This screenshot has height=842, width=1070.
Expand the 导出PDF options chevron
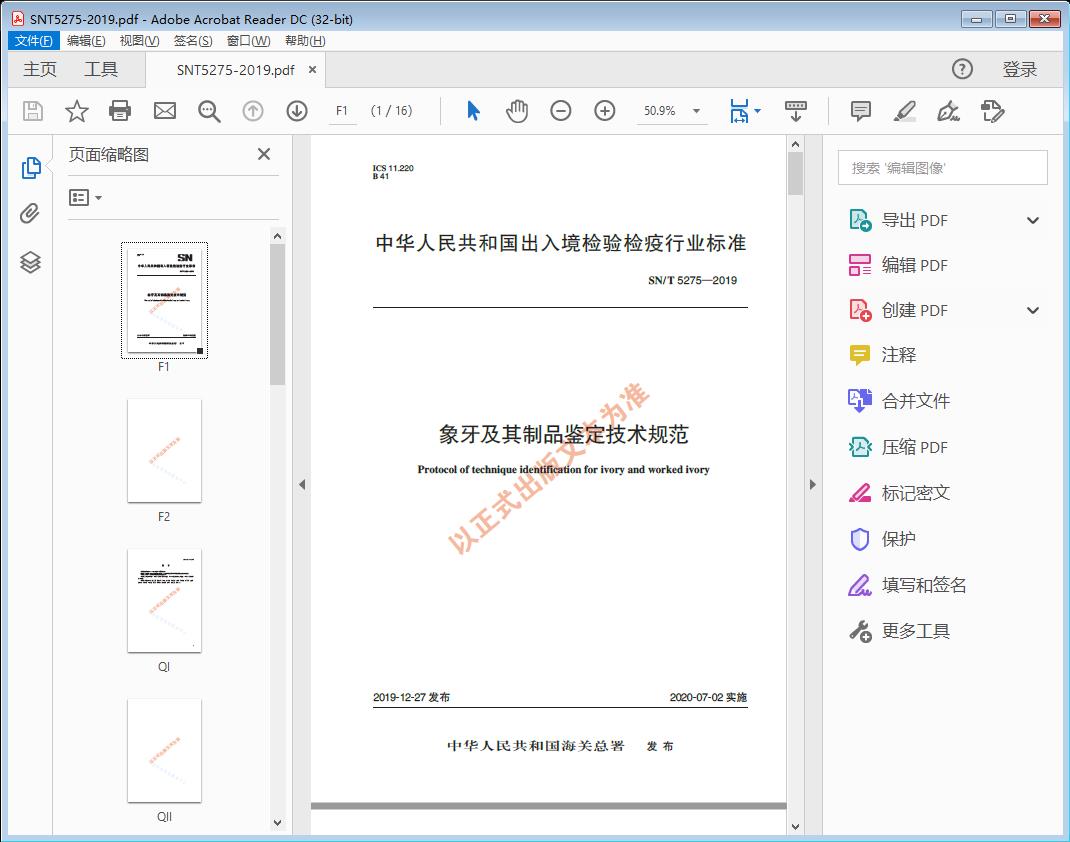(x=1032, y=219)
